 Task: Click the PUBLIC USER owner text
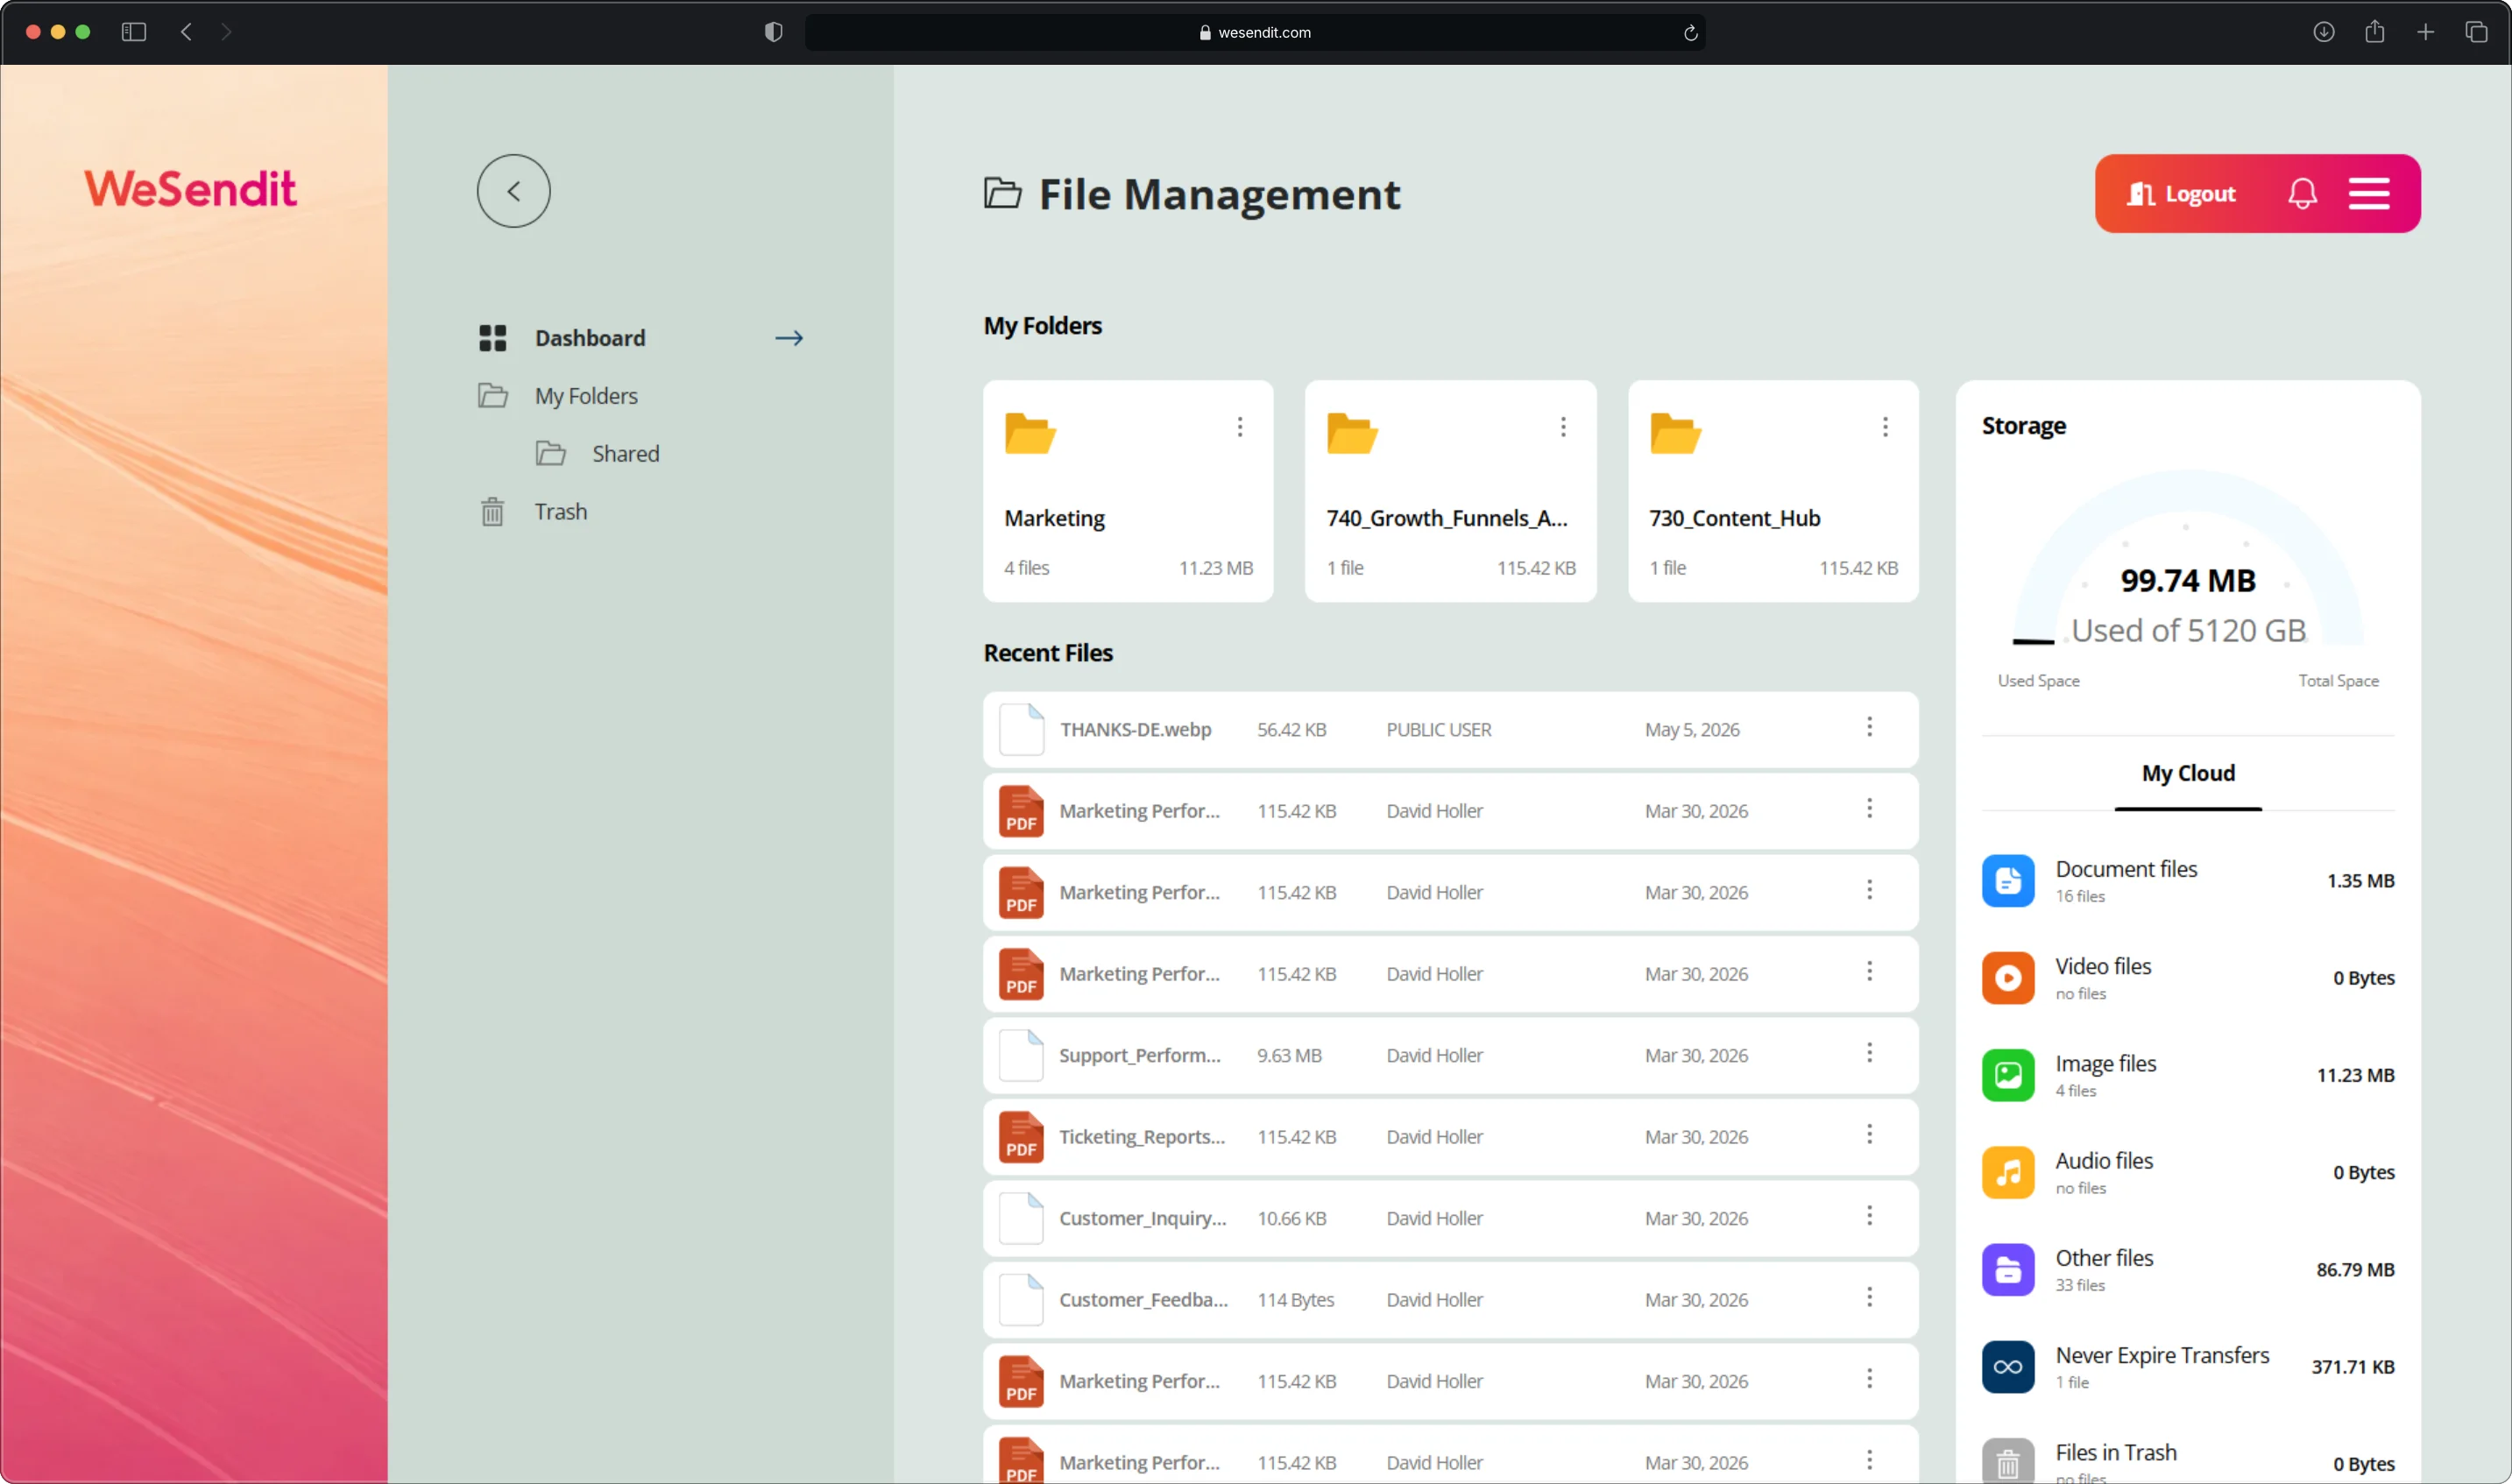1438,730
